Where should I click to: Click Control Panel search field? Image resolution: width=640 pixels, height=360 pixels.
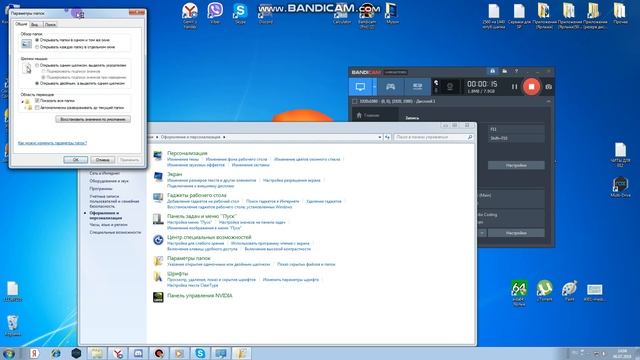434,137
